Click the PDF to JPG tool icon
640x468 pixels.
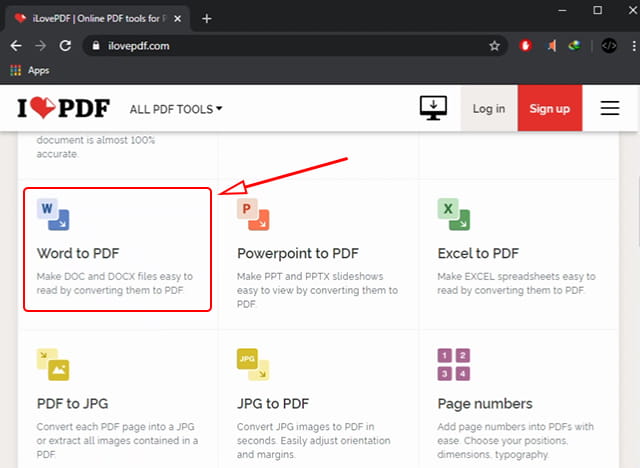[x=53, y=364]
